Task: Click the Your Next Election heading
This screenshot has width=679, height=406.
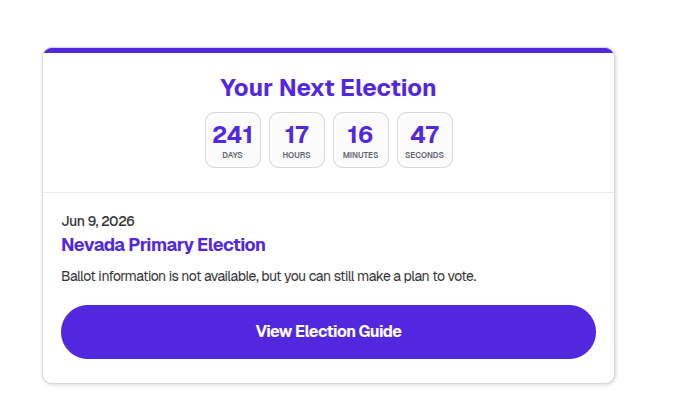Action: coord(328,87)
